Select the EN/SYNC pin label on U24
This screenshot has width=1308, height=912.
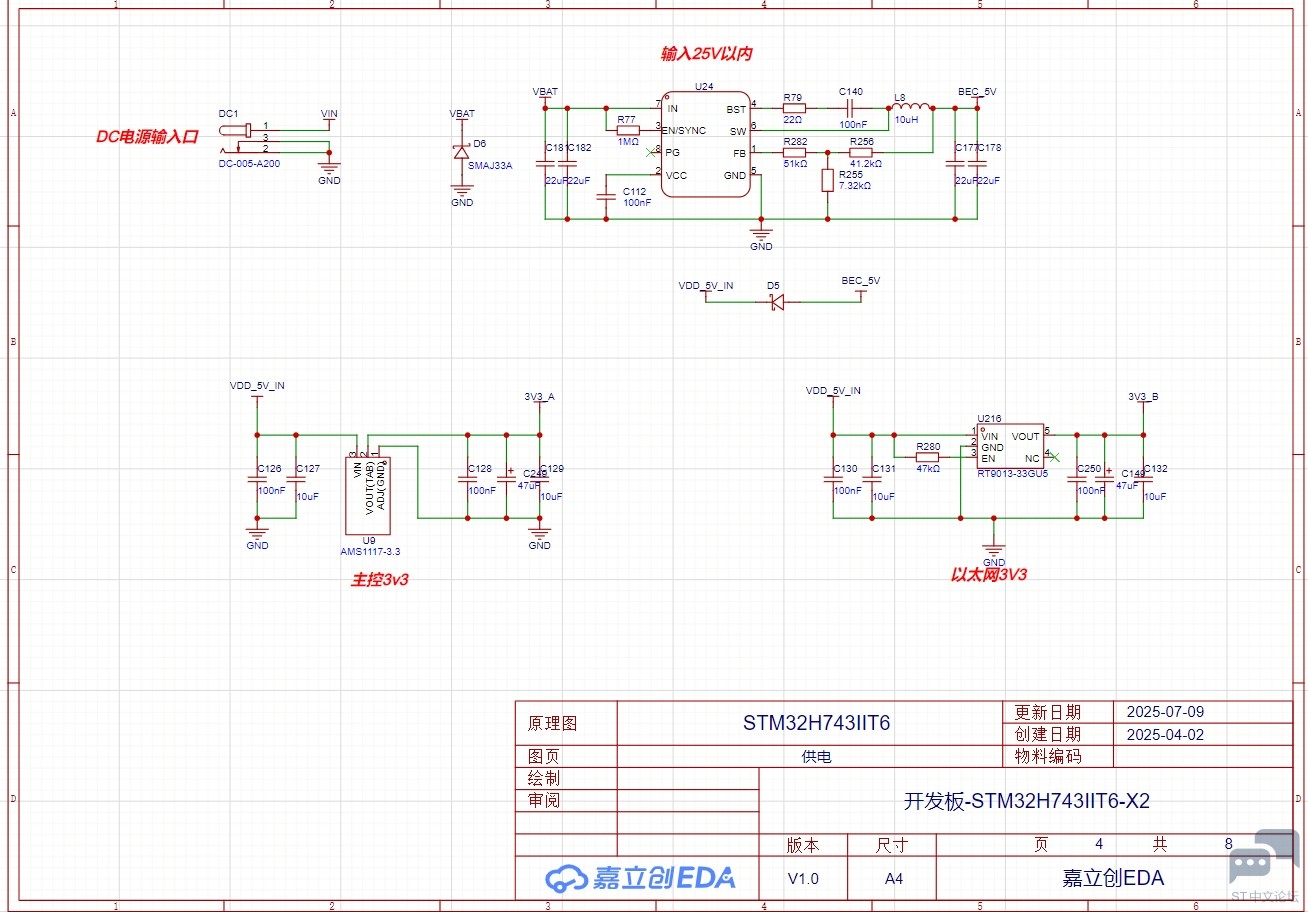pyautogui.click(x=685, y=131)
